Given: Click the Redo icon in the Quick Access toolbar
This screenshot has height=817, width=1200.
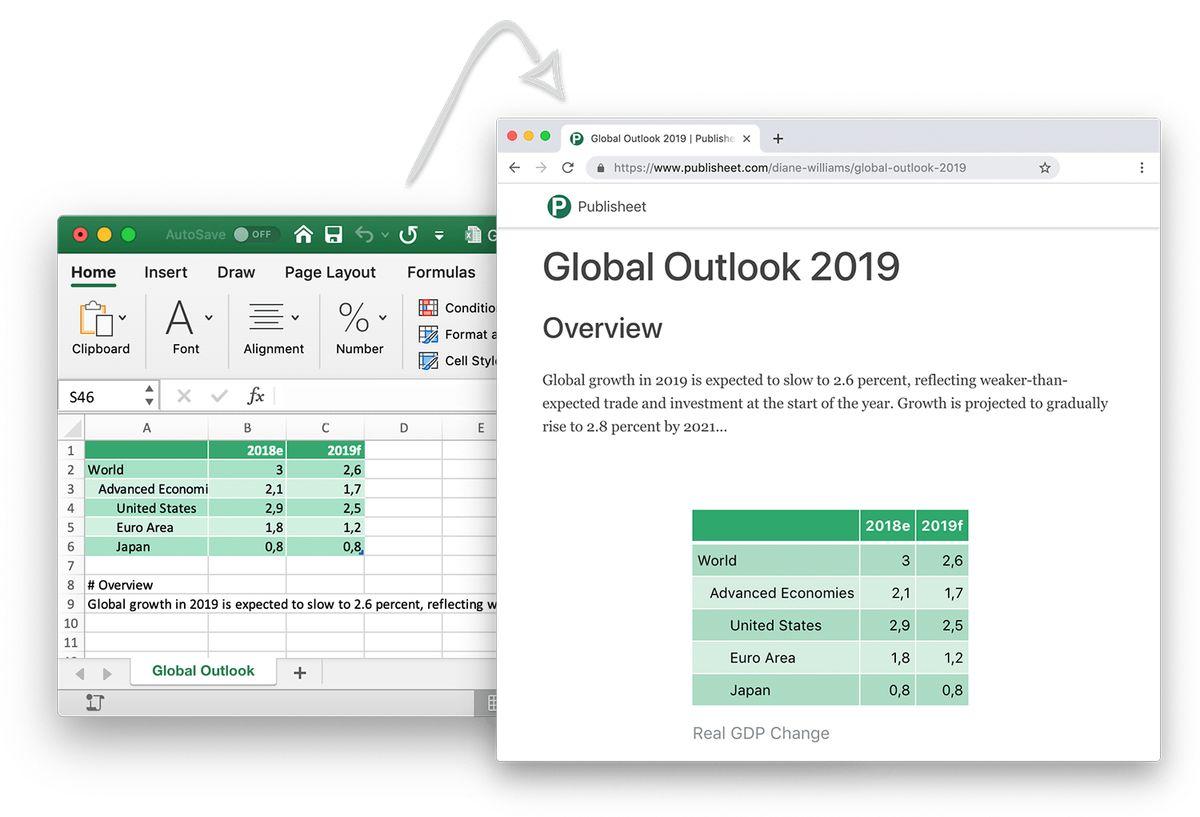Looking at the screenshot, I should pos(407,234).
